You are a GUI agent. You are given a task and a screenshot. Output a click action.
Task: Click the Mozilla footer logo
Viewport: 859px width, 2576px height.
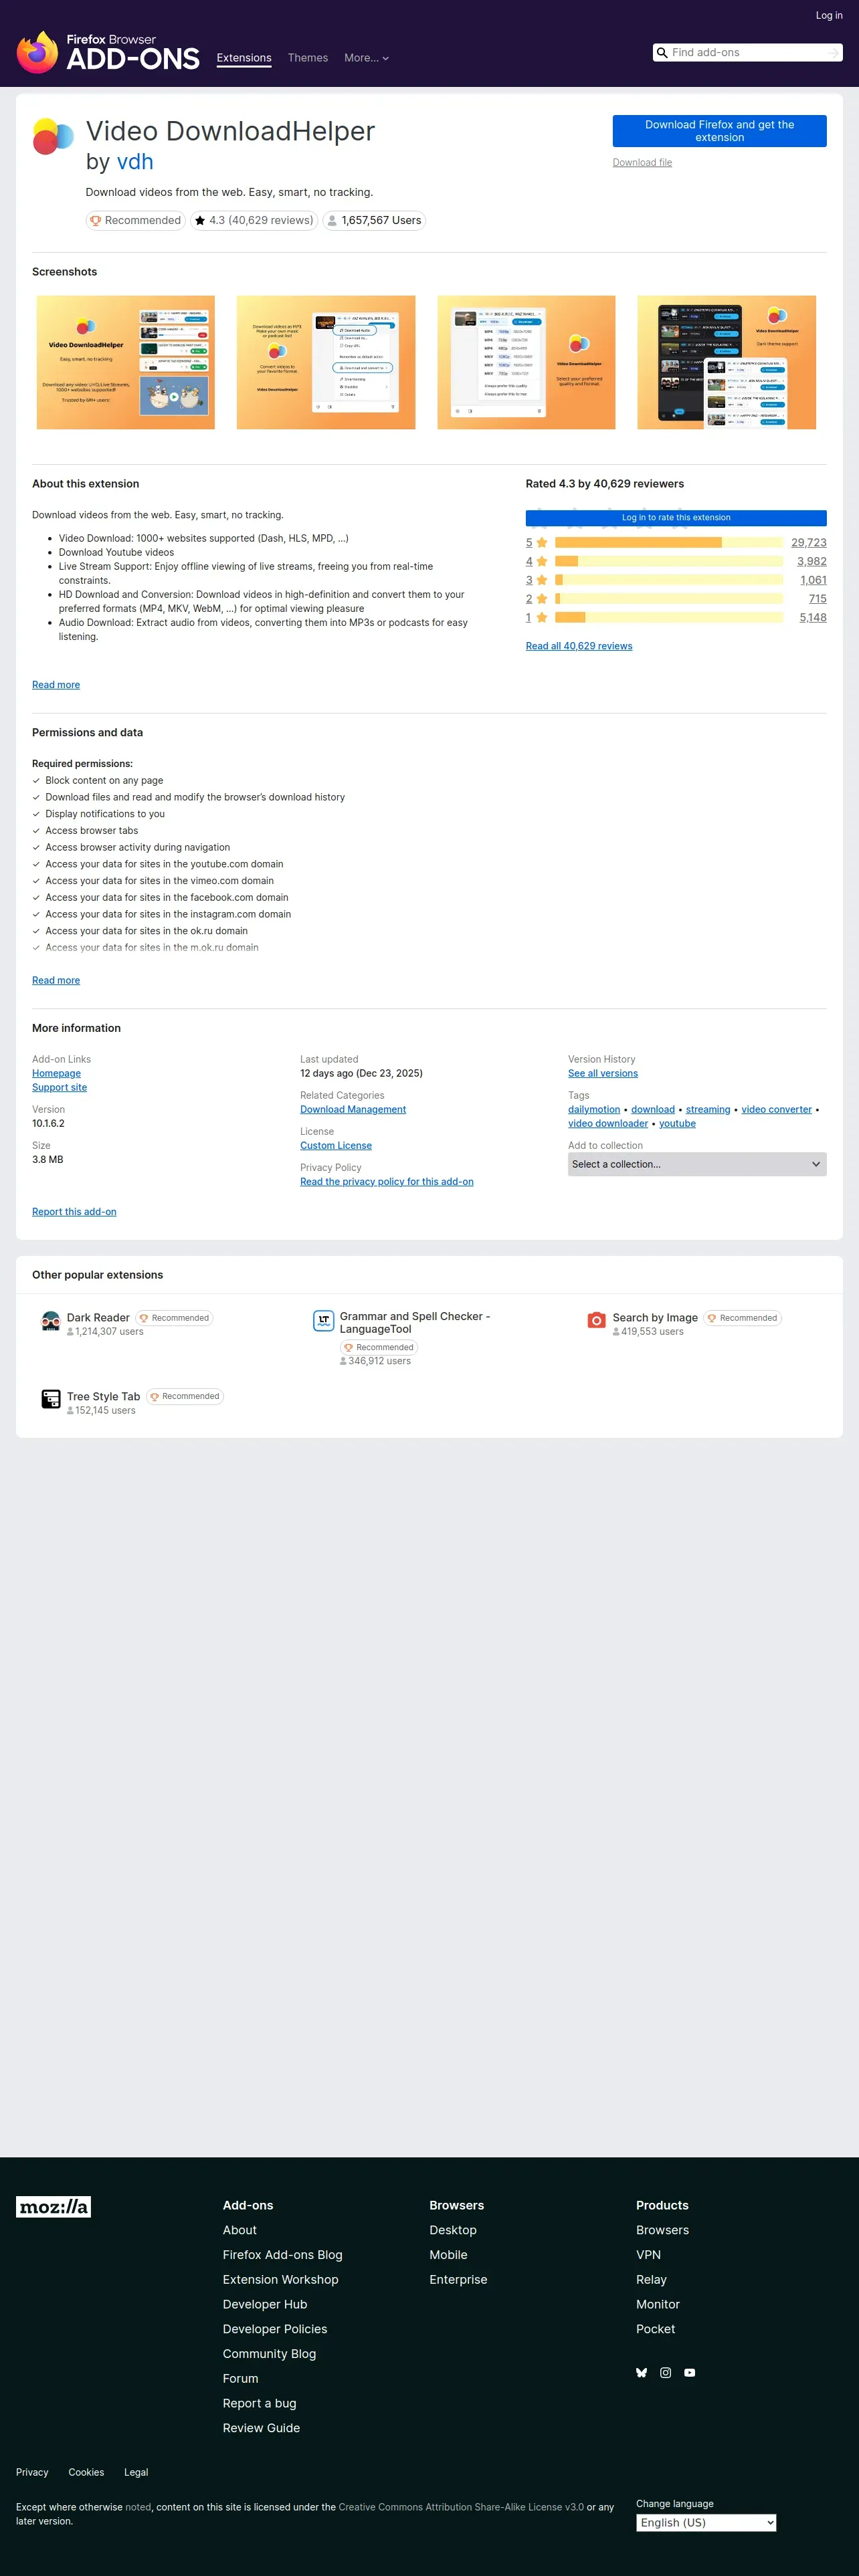click(53, 2207)
